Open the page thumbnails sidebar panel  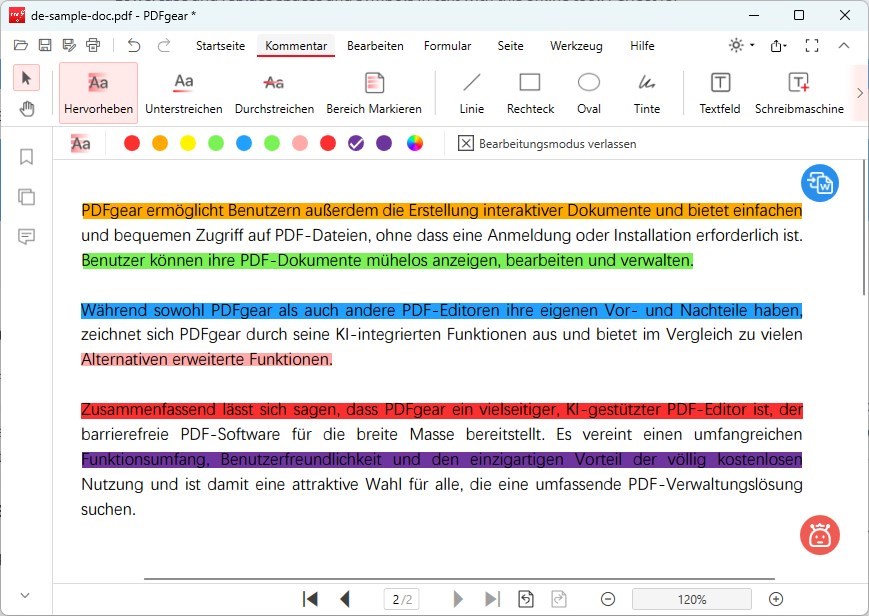pos(26,197)
